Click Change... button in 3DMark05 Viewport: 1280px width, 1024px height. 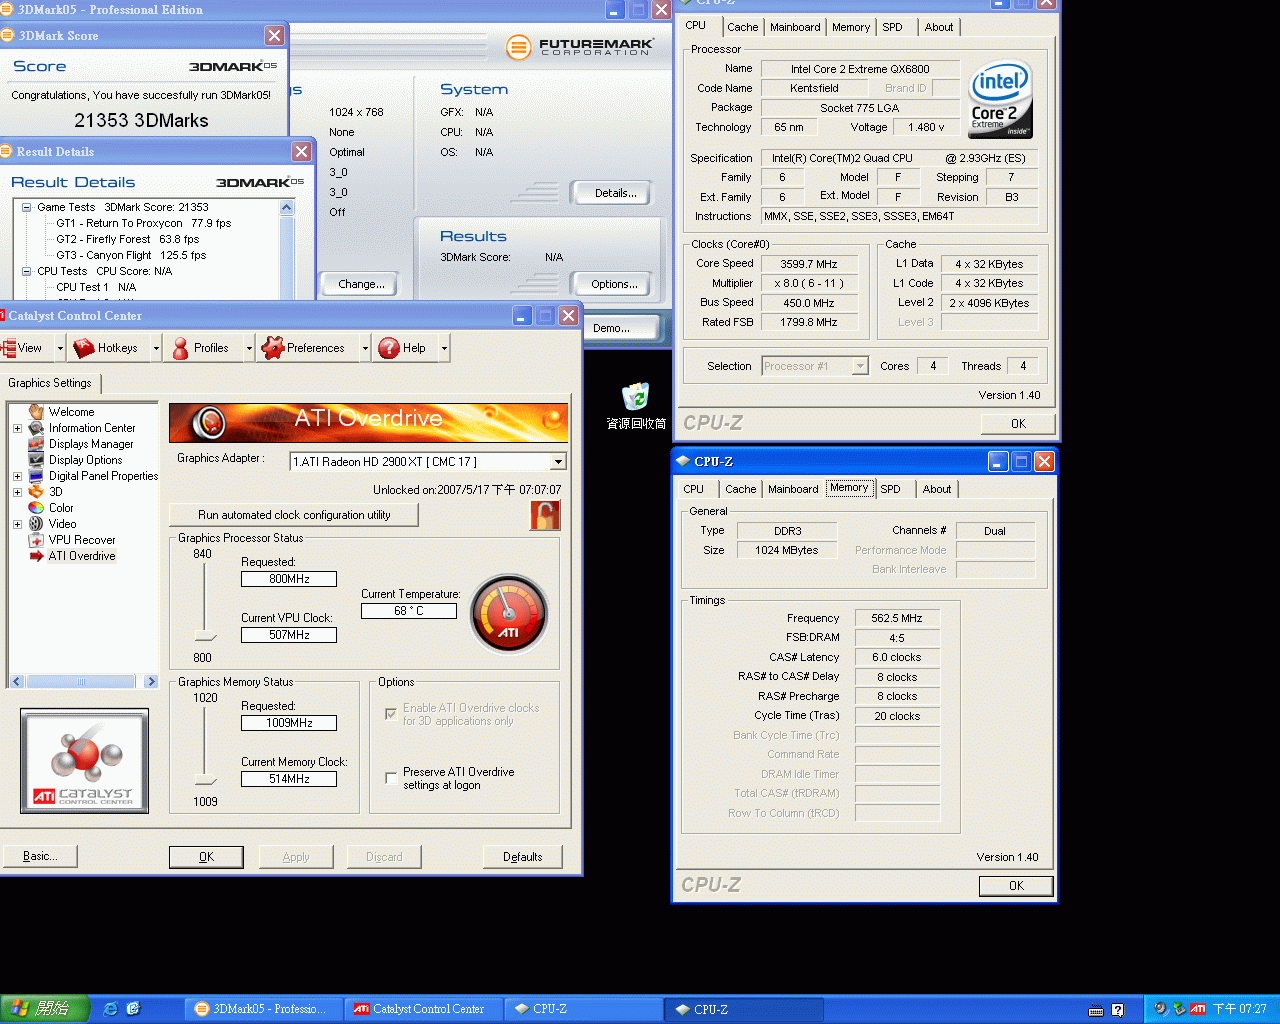pos(362,284)
